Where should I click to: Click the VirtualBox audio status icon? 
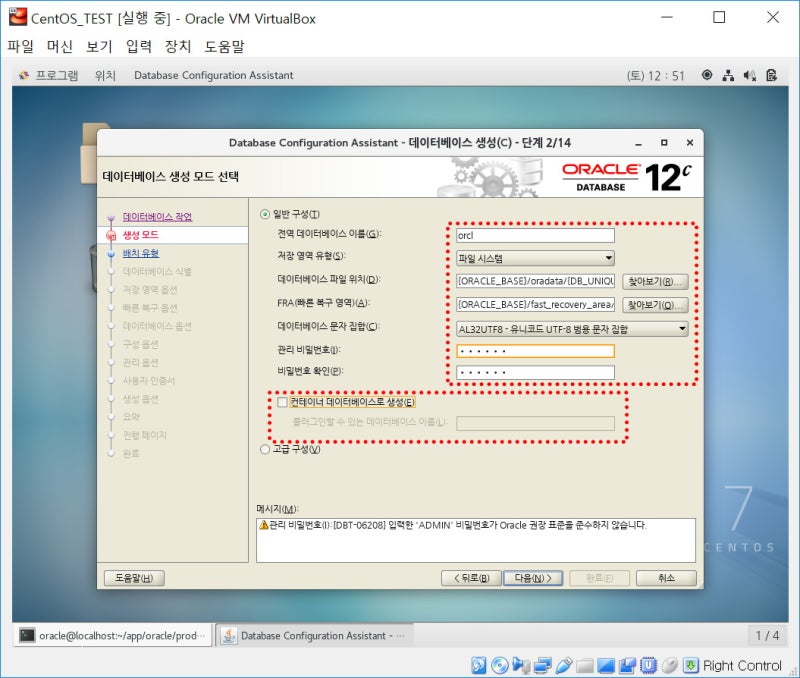(521, 665)
